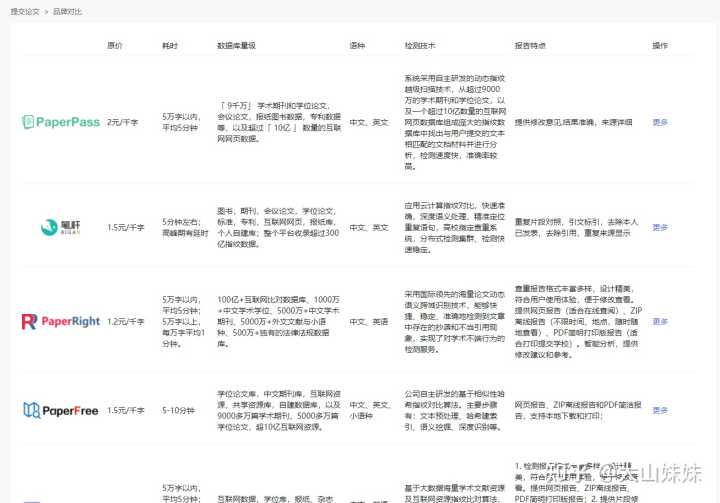Select the 1.5元/千字 price of PaperFree
The height and width of the screenshot is (503, 720).
click(126, 410)
